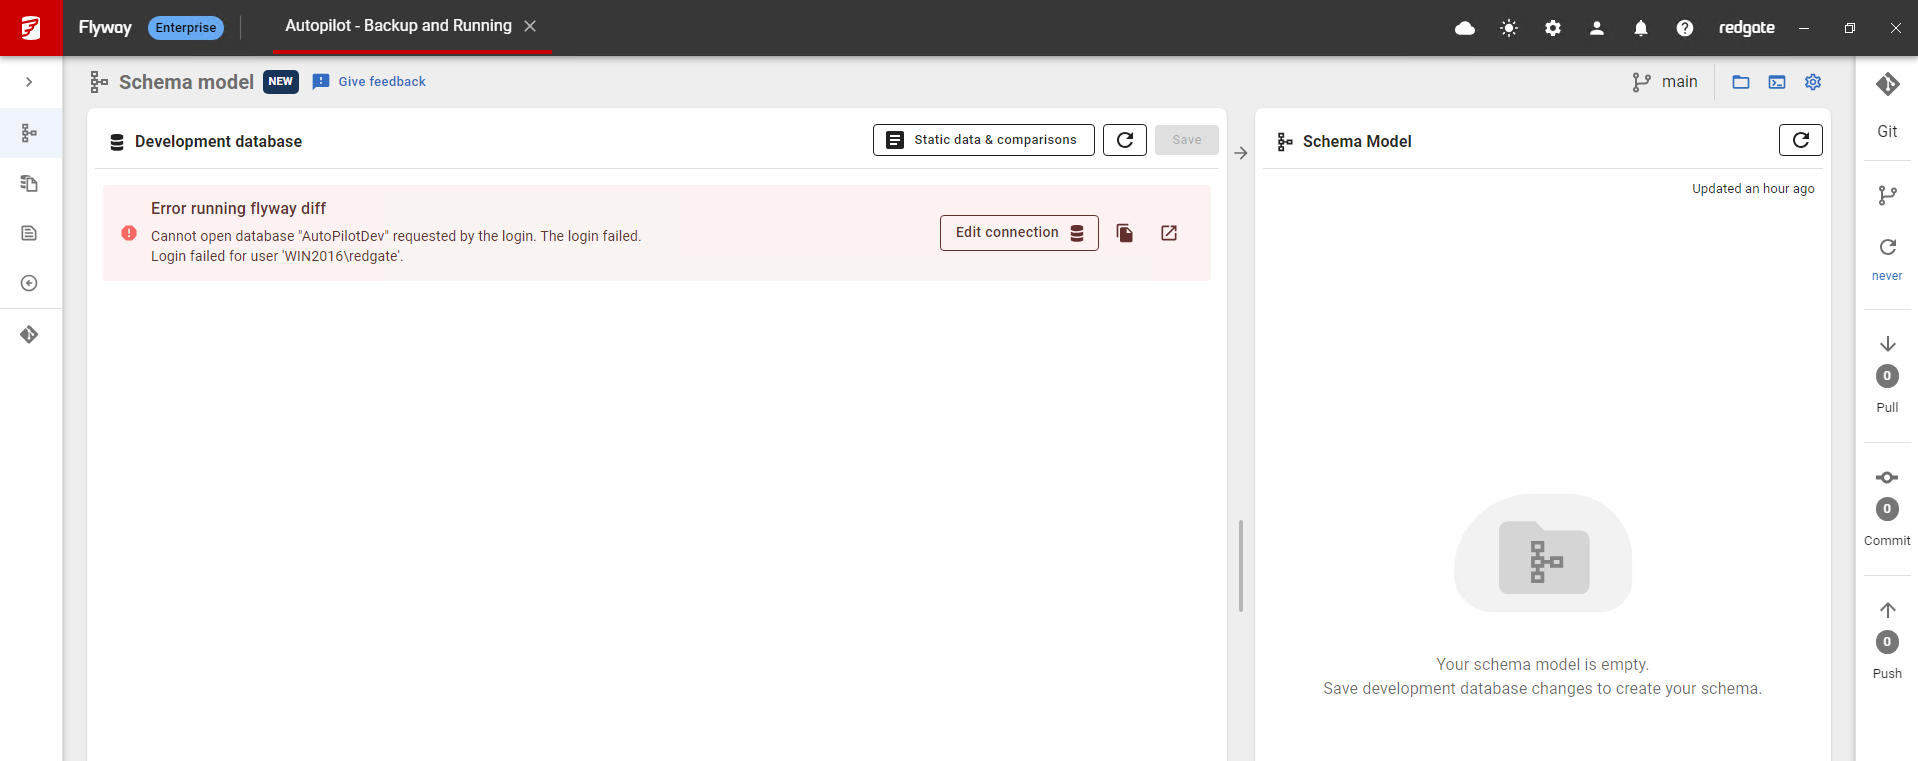Open the command terminal icon
This screenshot has width=1918, height=761.
1777,82
